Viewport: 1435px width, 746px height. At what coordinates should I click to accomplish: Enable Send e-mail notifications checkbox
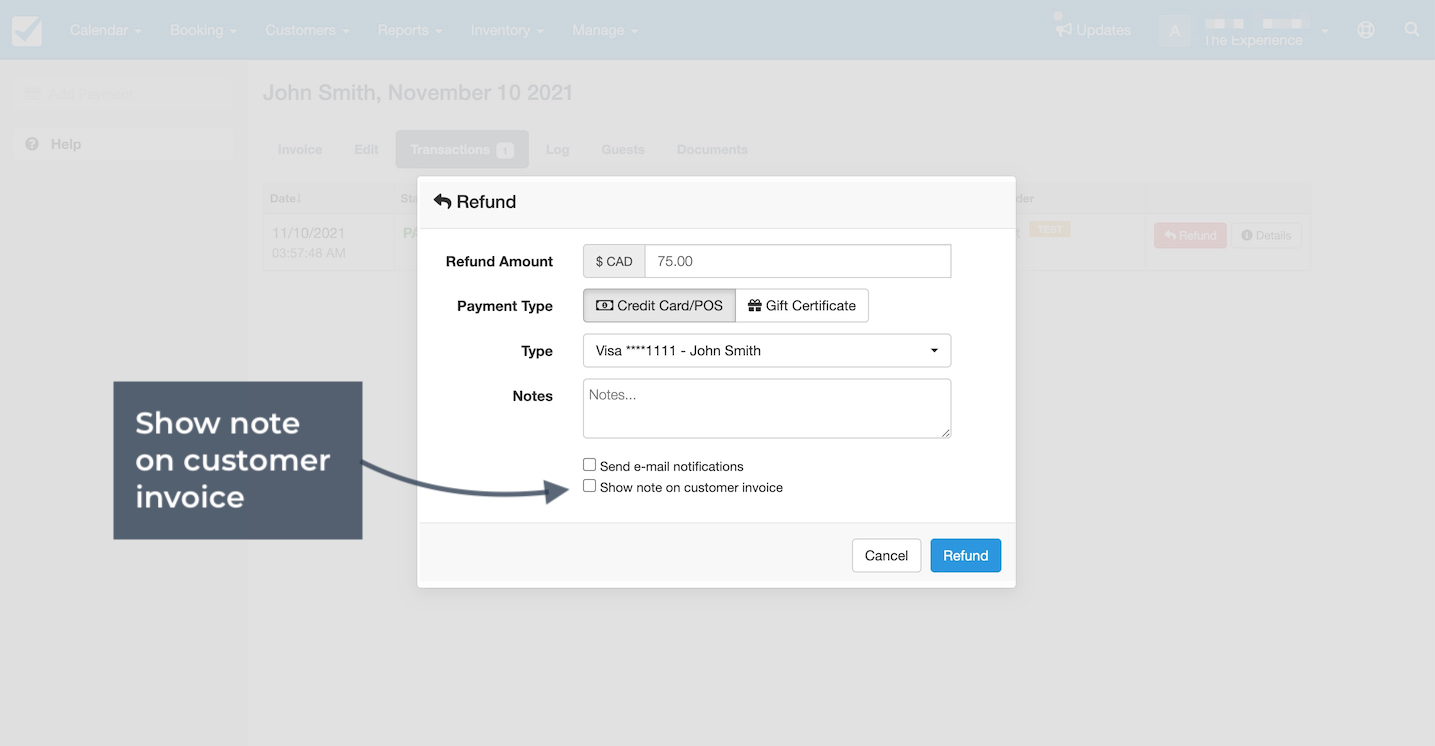[x=590, y=465]
